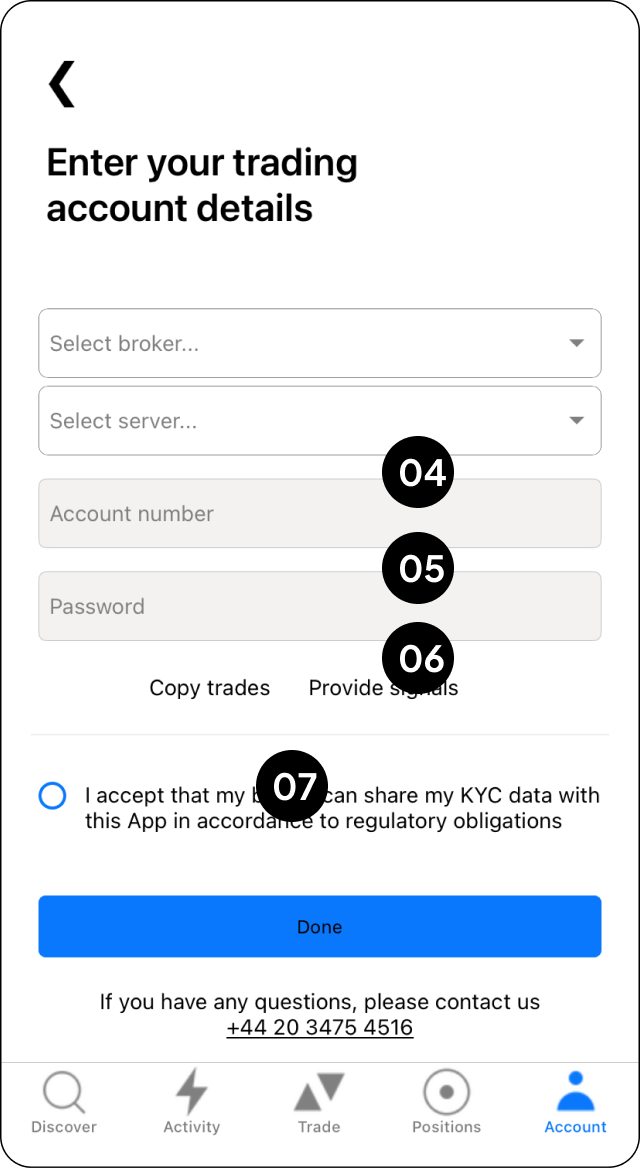The width and height of the screenshot is (640, 1168).
Task: Open the Select broker dropdown
Action: (x=300, y=343)
